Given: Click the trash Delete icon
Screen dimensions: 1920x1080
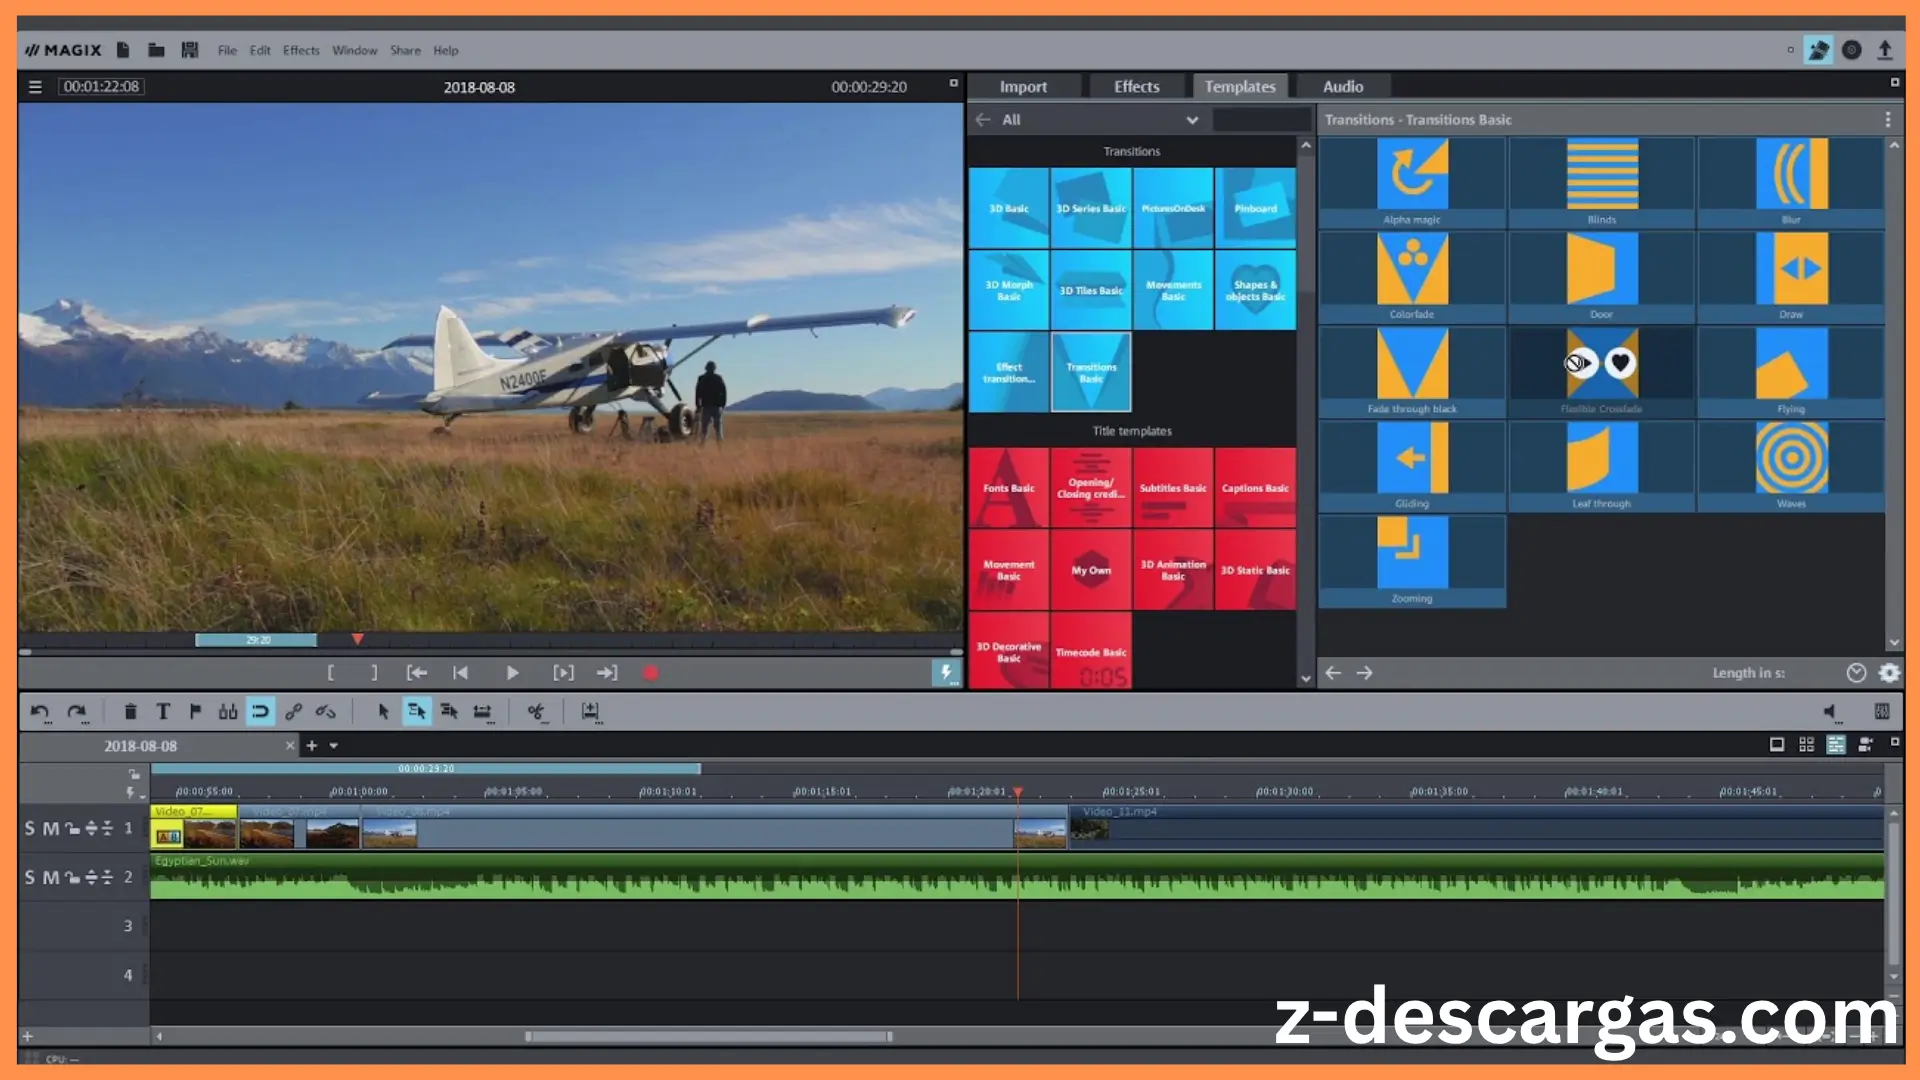Looking at the screenshot, I should (x=130, y=712).
